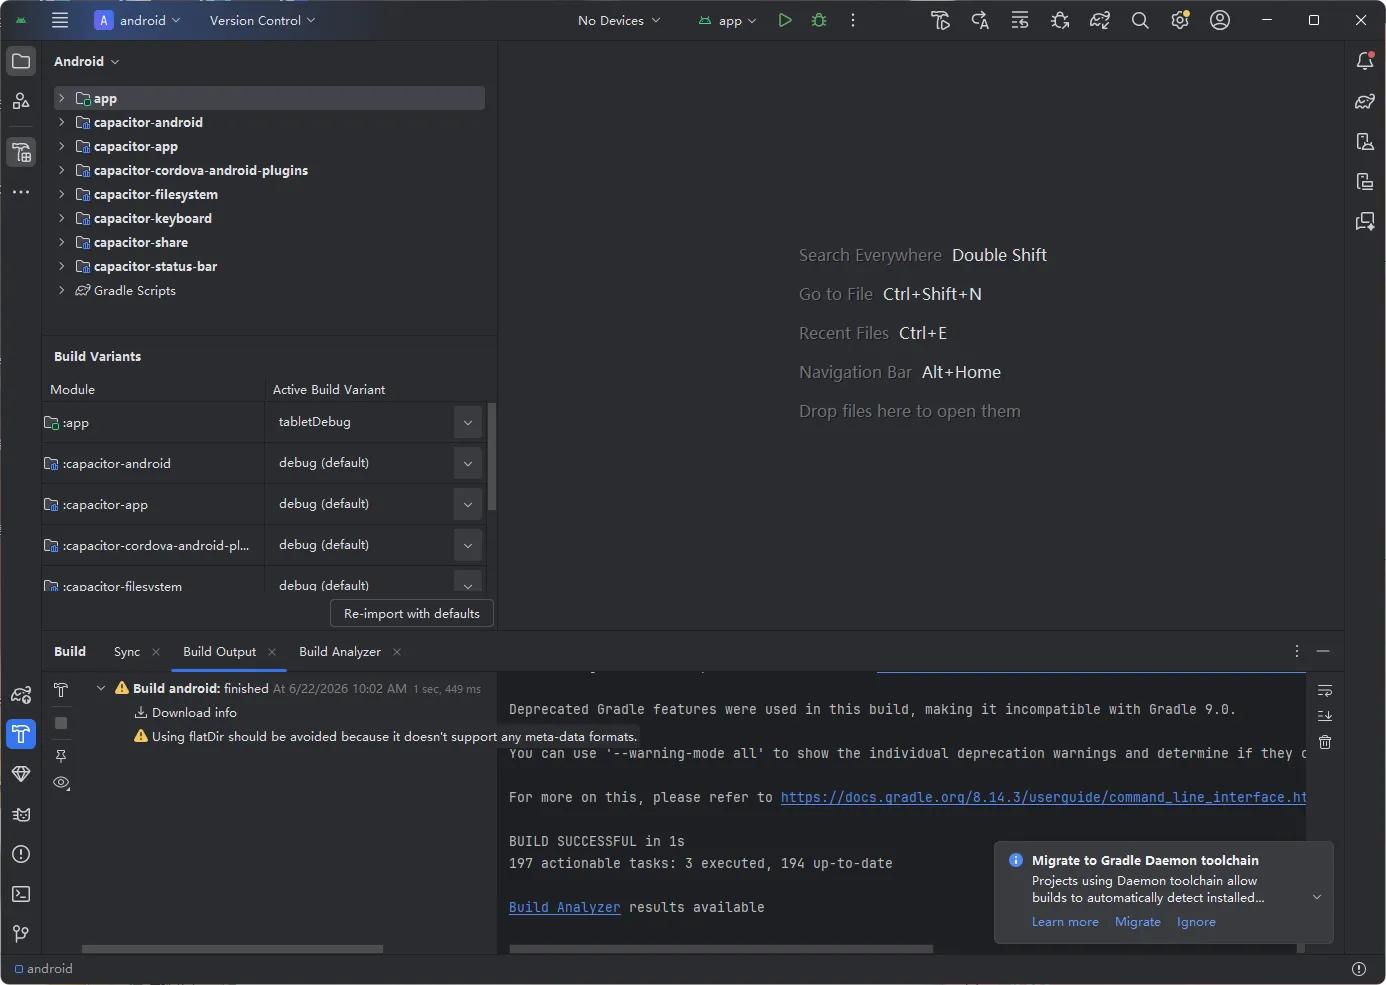This screenshot has height=985, width=1386.
Task: Click Ignore in the toolchain notification
Action: (1196, 922)
